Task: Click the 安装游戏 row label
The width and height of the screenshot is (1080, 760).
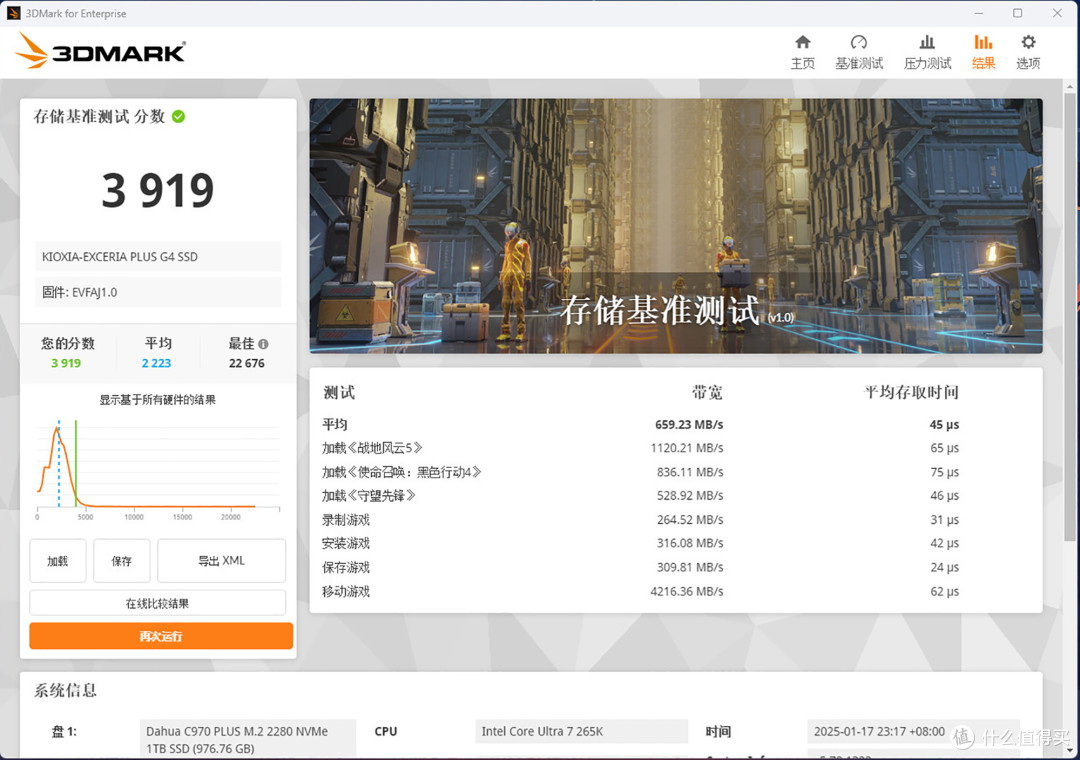Action: (346, 543)
